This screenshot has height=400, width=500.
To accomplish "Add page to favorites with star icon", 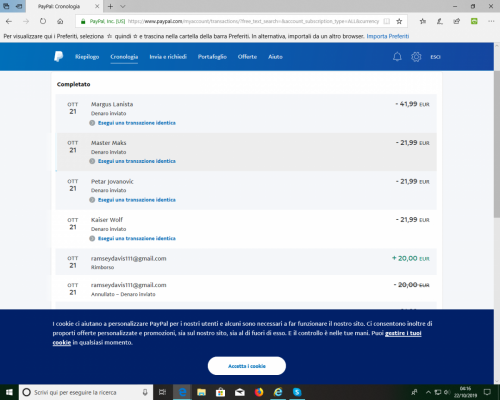I will click(x=399, y=21).
